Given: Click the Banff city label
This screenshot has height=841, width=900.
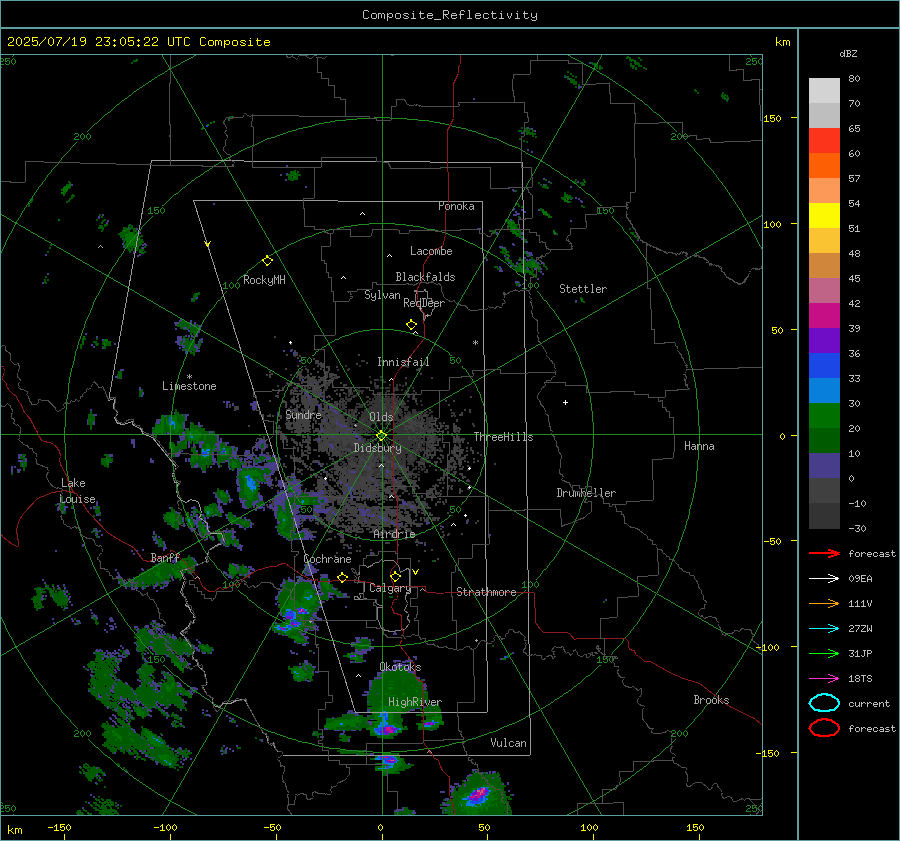Looking at the screenshot, I should pyautogui.click(x=165, y=558).
